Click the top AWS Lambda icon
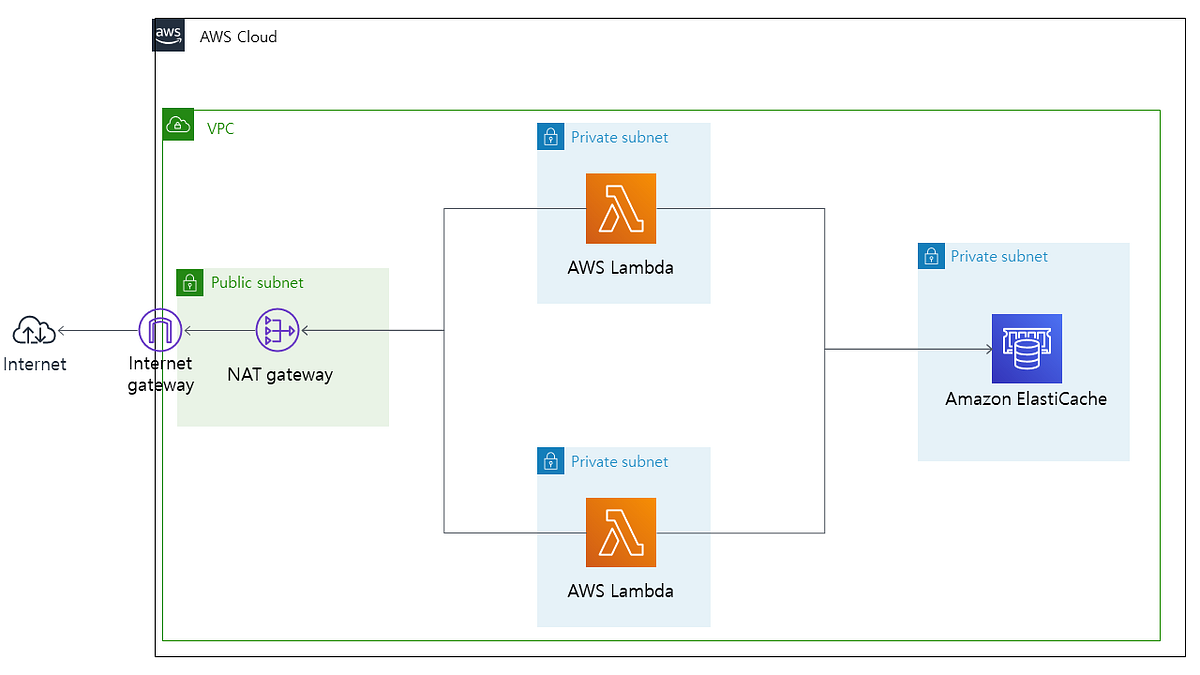Viewport: 1200px width, 675px height. pos(622,208)
